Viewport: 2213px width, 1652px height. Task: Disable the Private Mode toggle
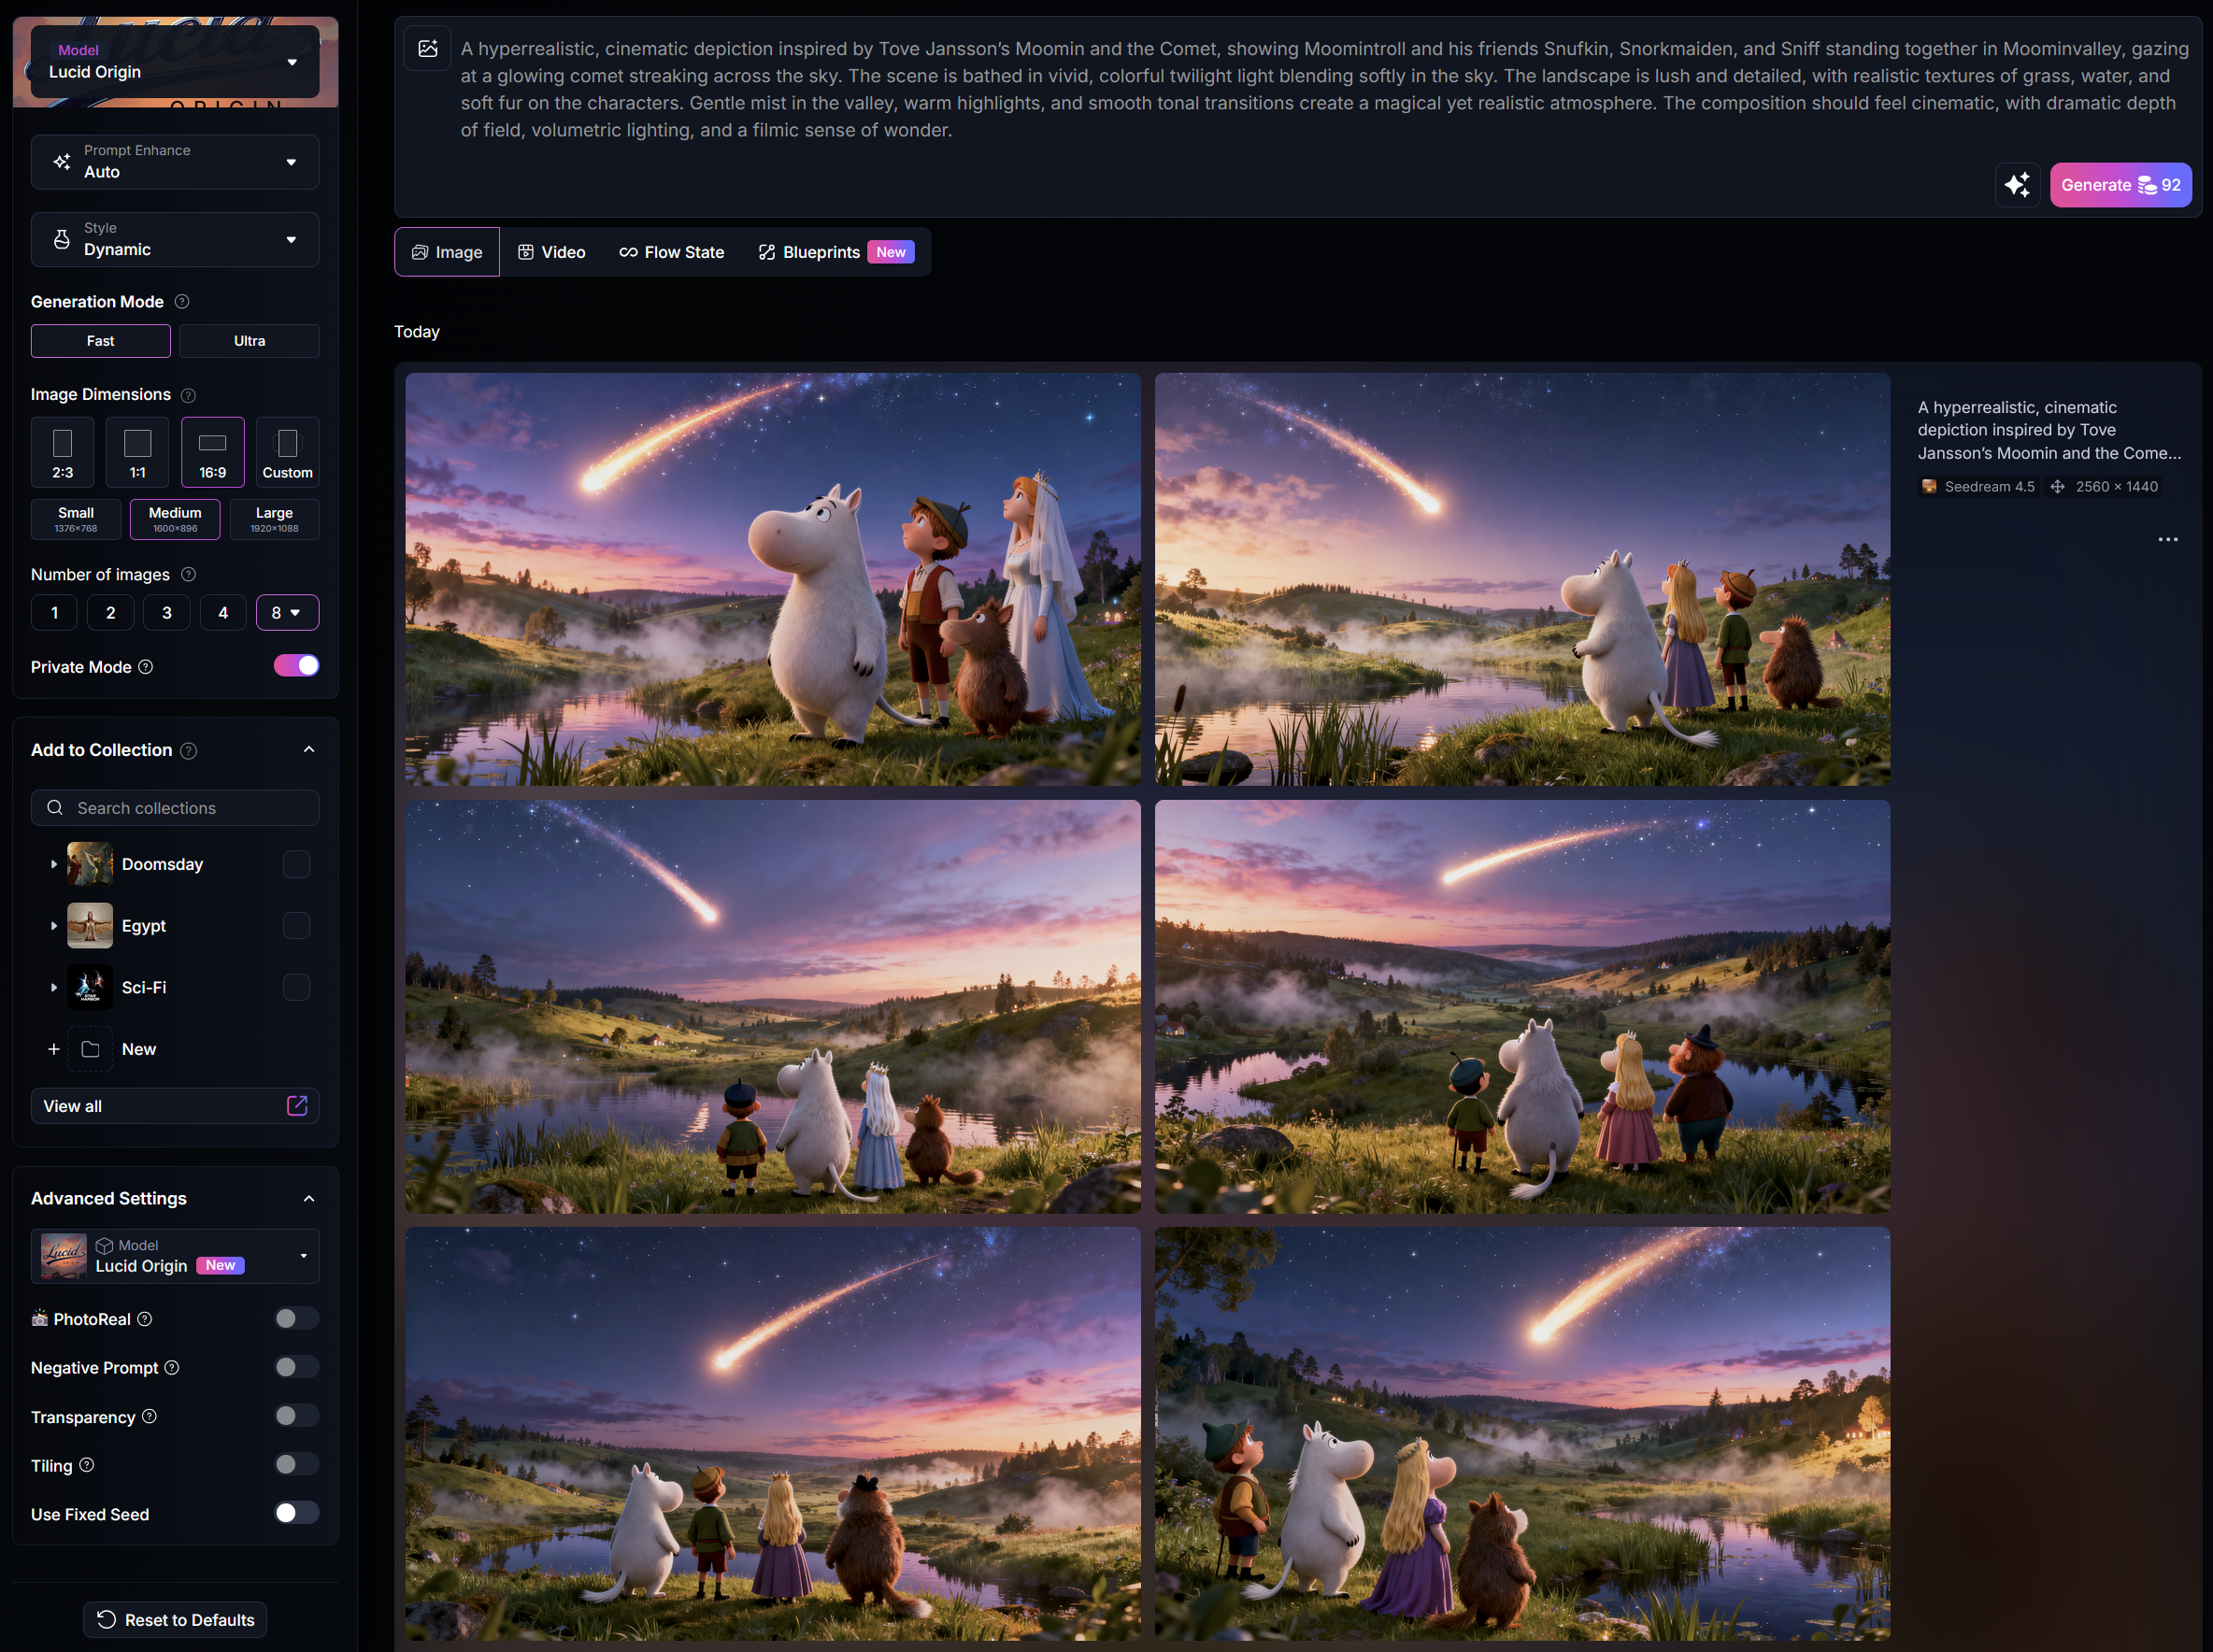coord(296,666)
